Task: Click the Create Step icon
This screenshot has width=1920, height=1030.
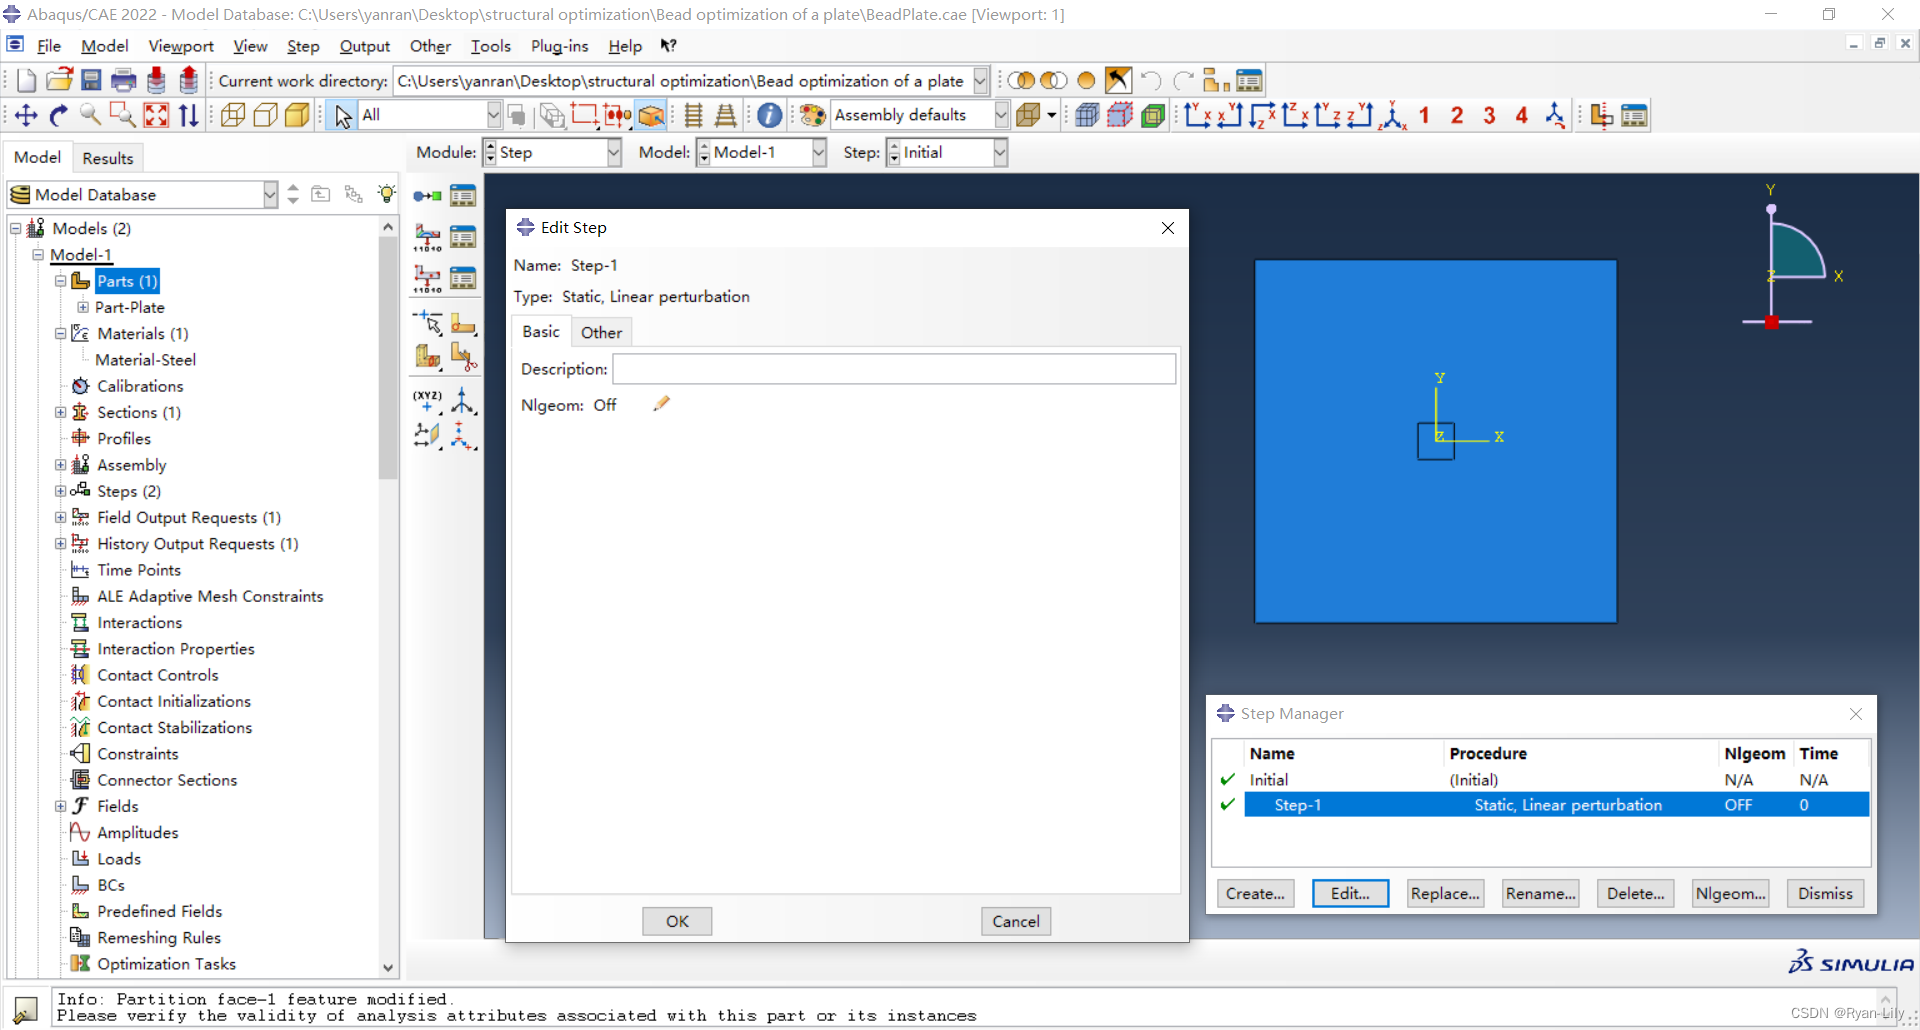Action: (428, 196)
